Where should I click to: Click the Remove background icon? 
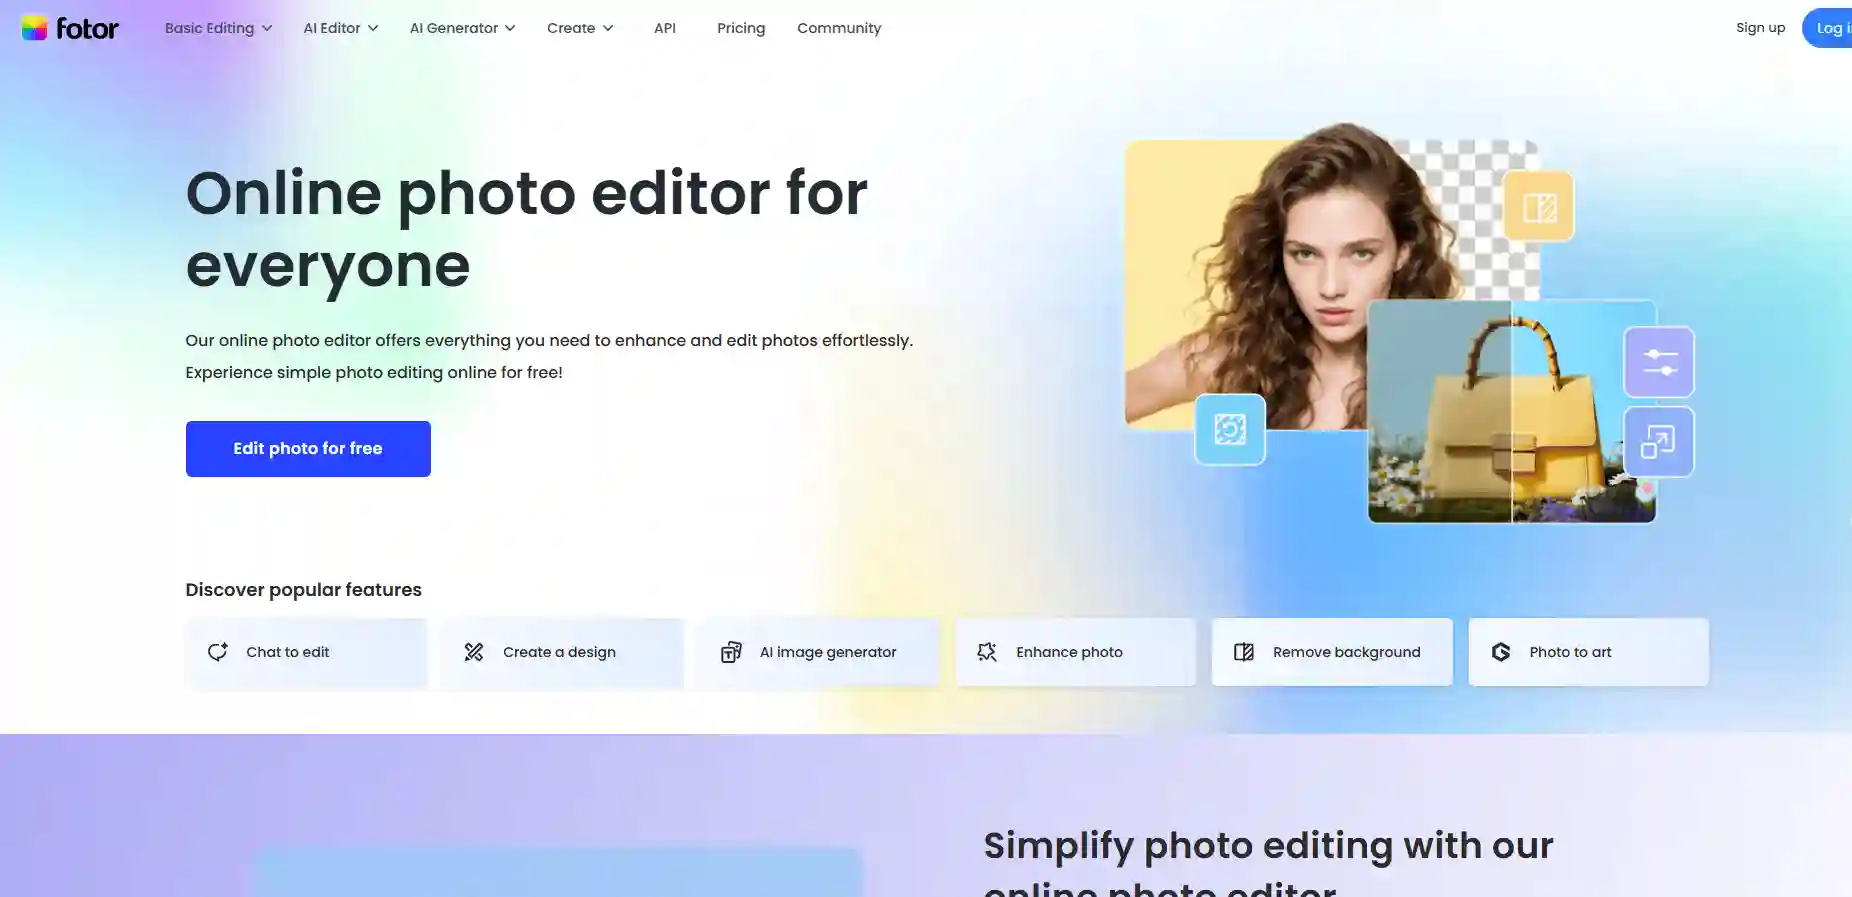tap(1244, 652)
